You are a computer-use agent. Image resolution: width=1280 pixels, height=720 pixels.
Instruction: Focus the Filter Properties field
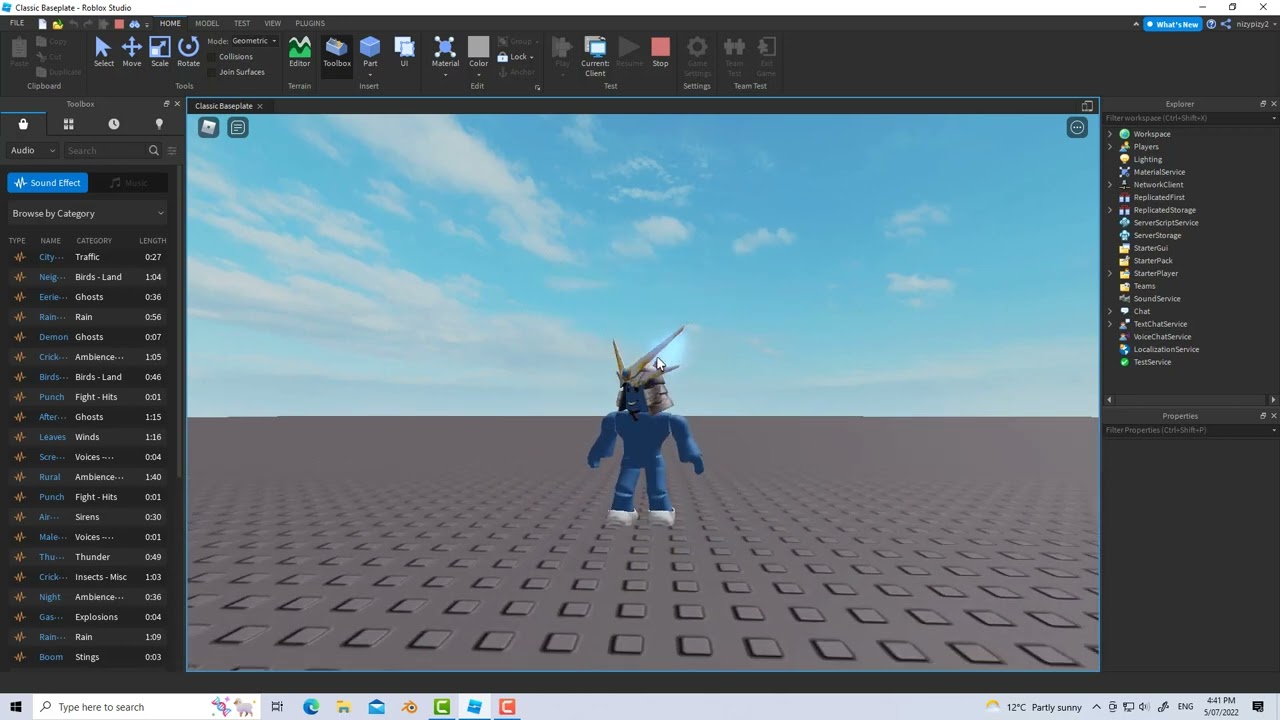[1186, 430]
